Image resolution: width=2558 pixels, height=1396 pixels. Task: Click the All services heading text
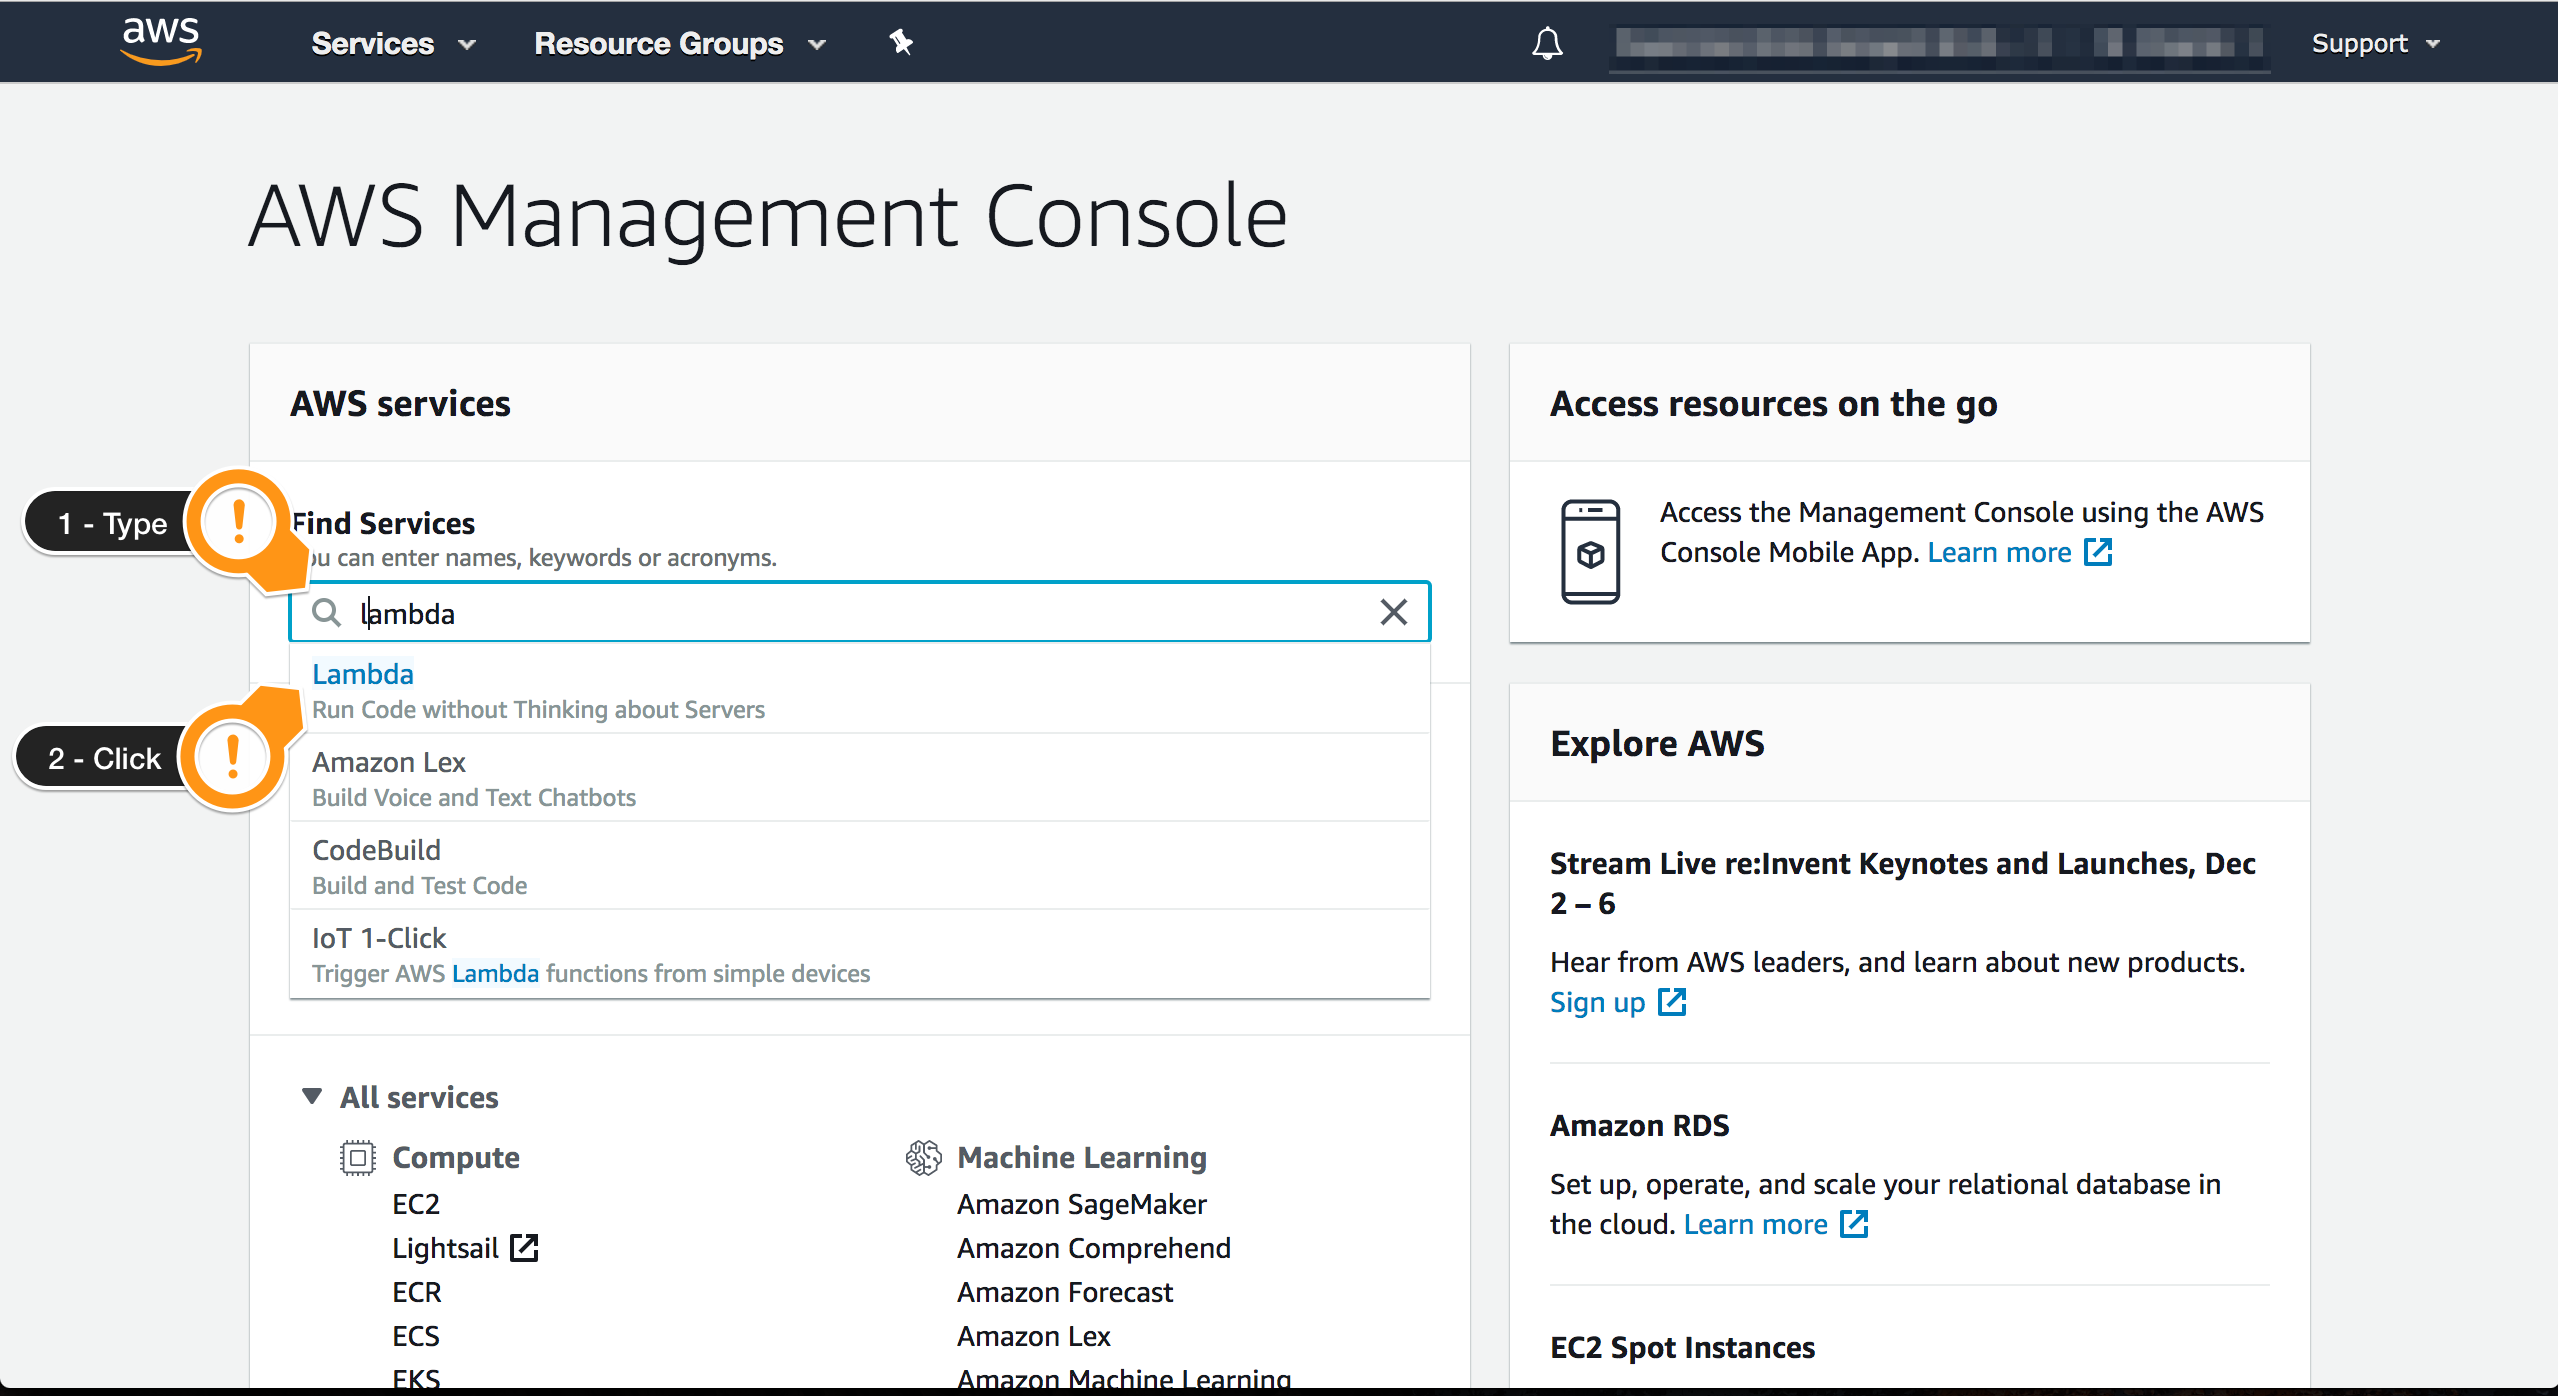click(419, 1097)
